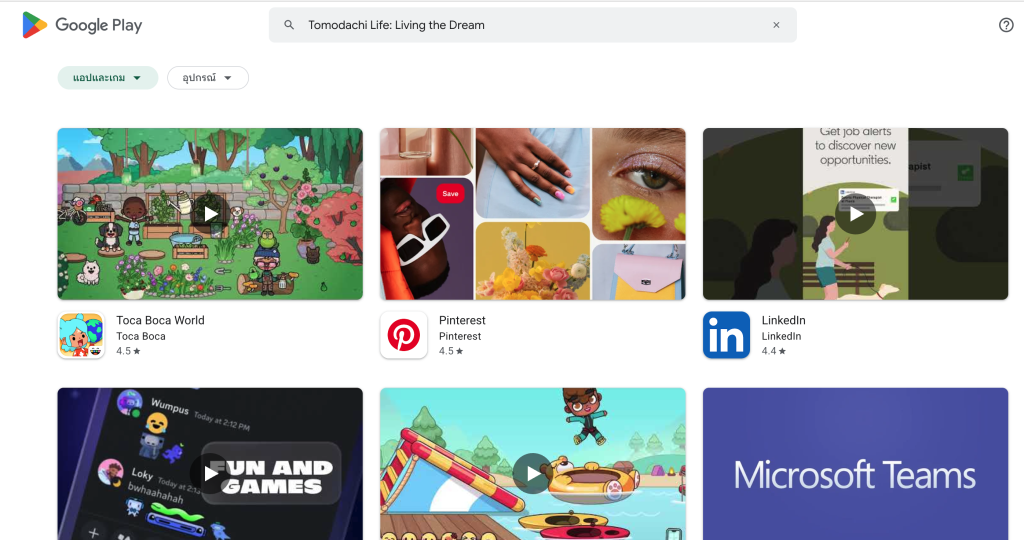Click the LinkedIn app icon
The height and width of the screenshot is (540, 1024).
pyautogui.click(x=726, y=335)
